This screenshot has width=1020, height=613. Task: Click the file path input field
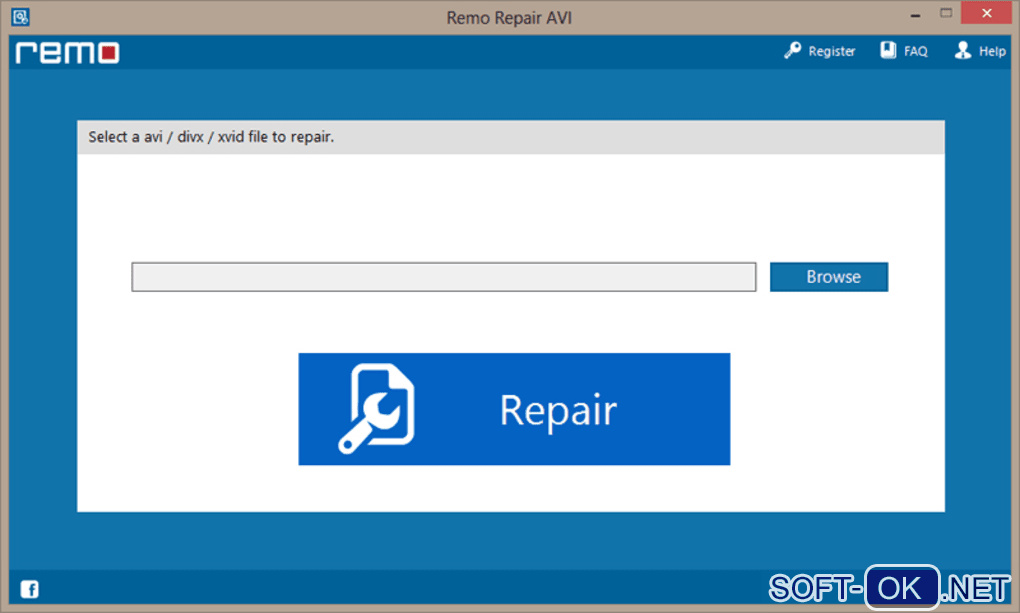444,277
